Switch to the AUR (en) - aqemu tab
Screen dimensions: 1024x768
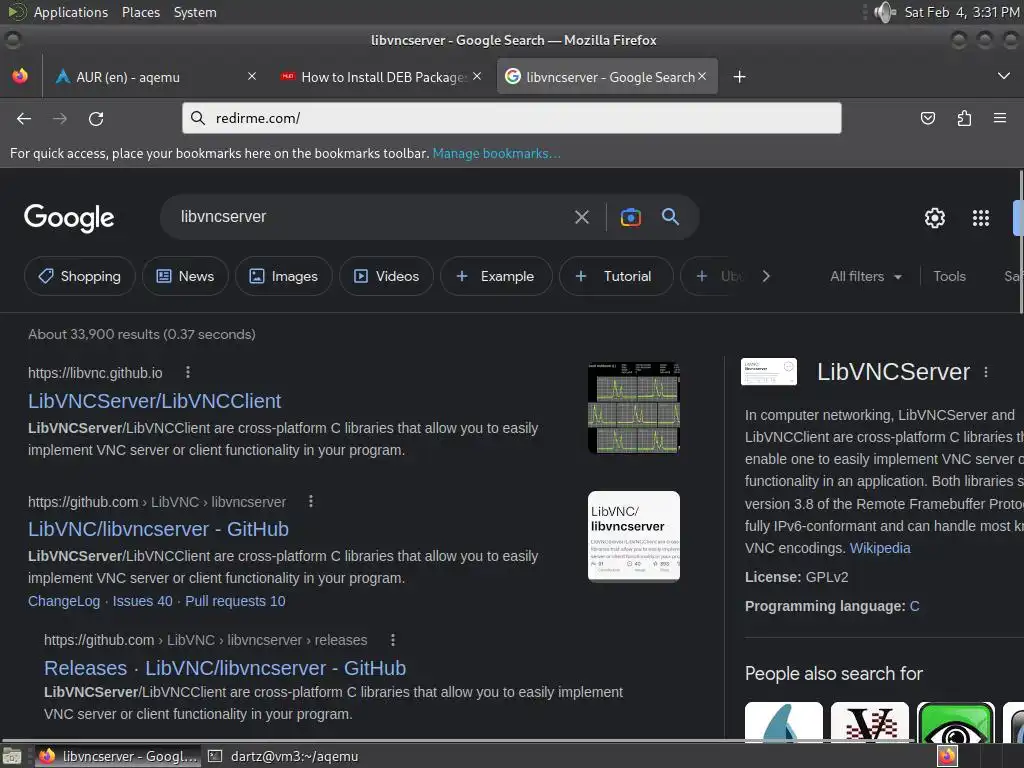[x=154, y=76]
